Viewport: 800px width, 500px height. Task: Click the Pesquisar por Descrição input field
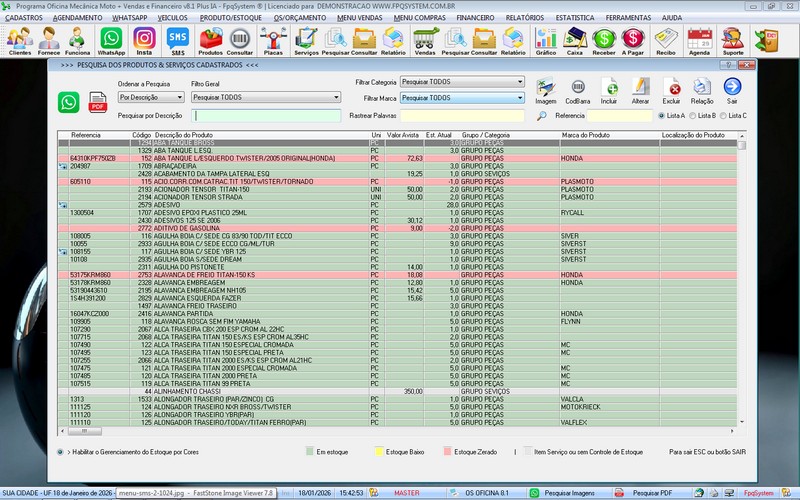point(266,116)
